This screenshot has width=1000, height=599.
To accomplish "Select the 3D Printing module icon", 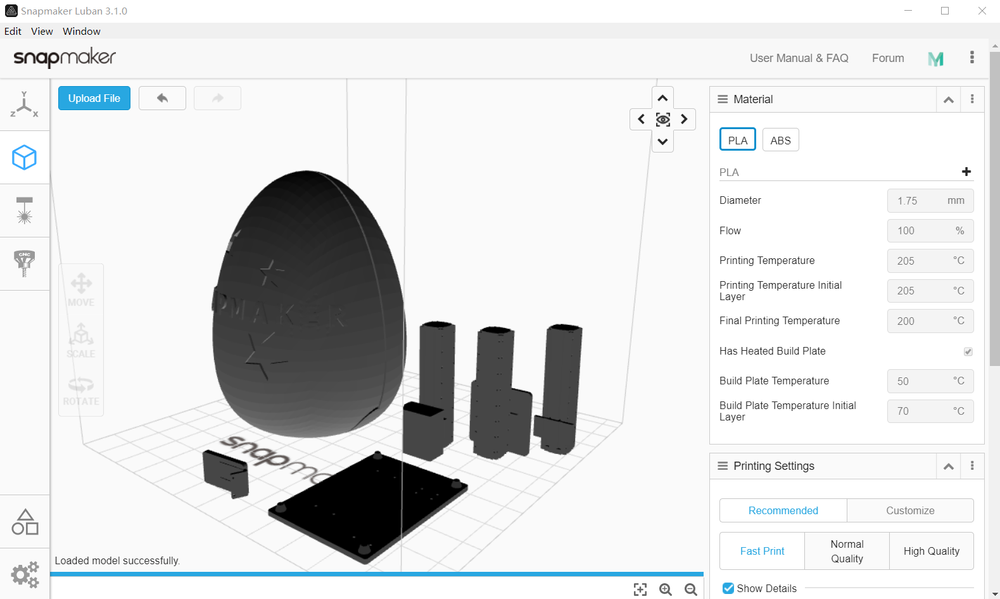I will [24, 157].
